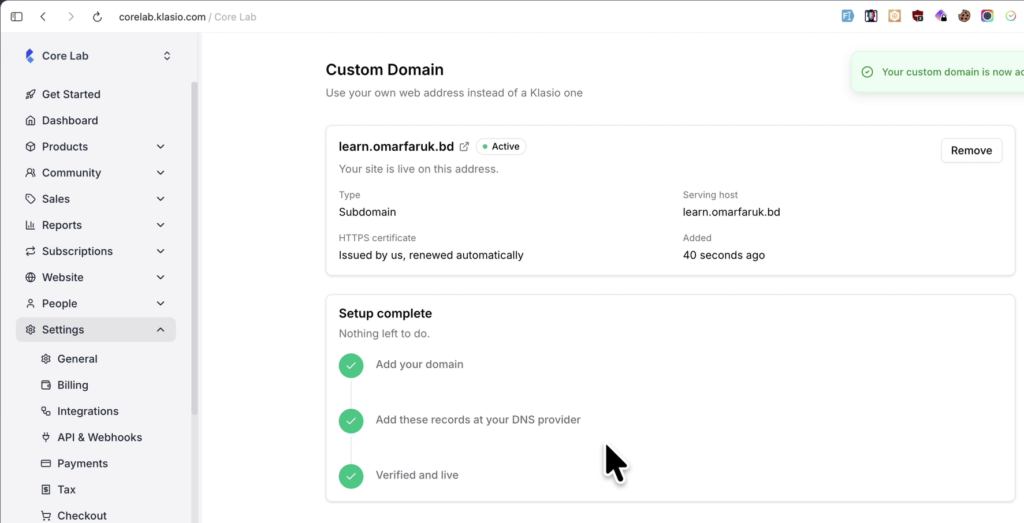Click the orange hexagon extension icon
Image resolution: width=1024 pixels, height=523 pixels.
click(x=894, y=16)
